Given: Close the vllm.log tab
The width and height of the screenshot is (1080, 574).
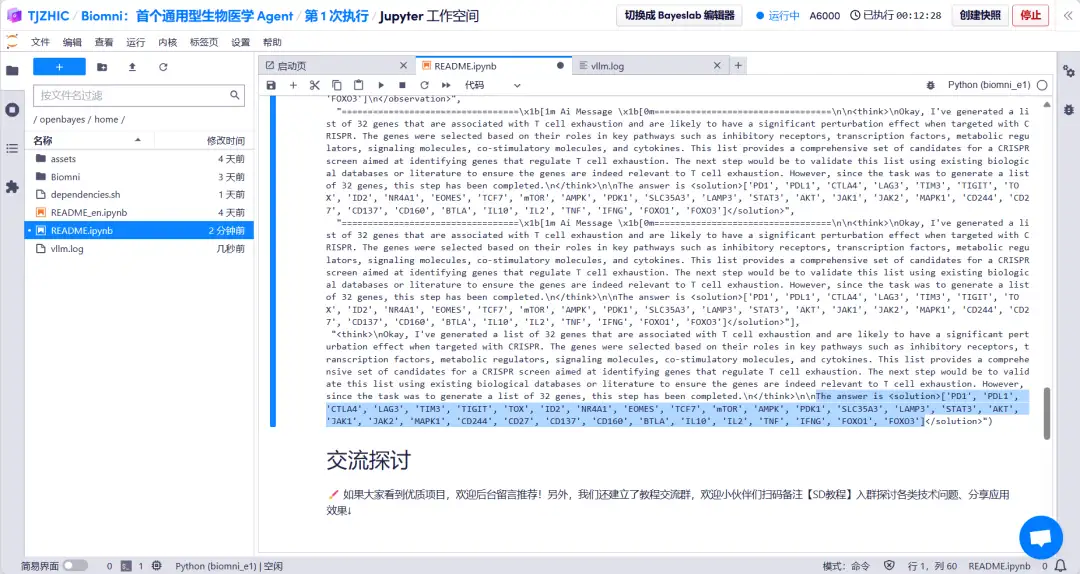Looking at the screenshot, I should click(x=717, y=65).
